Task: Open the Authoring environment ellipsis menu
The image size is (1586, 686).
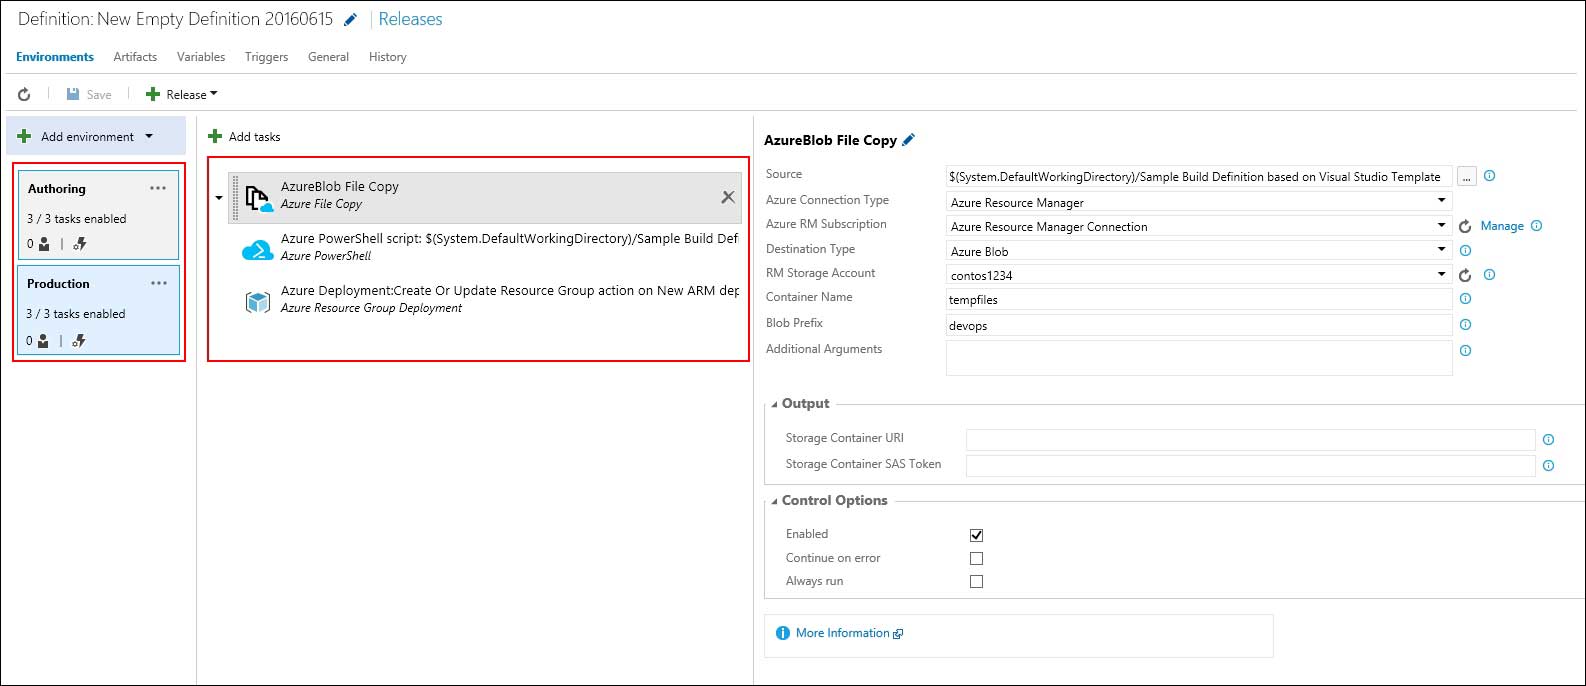Action: [x=158, y=188]
